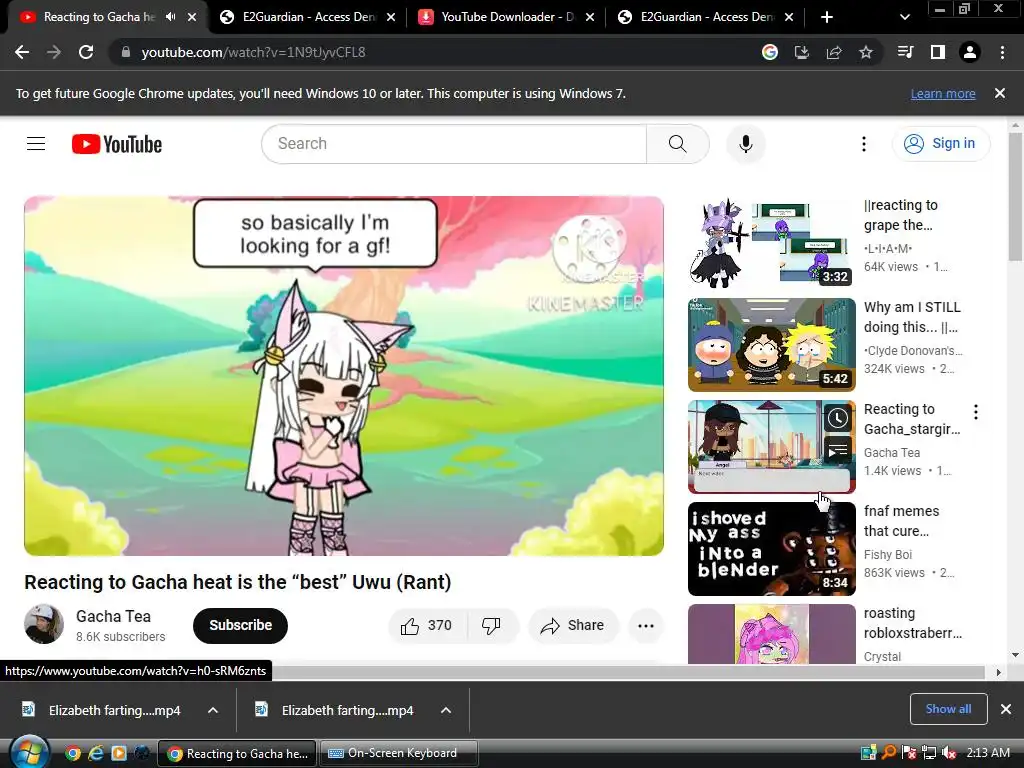
Task: Open the Gacha Tea channel name
Action: point(114,616)
